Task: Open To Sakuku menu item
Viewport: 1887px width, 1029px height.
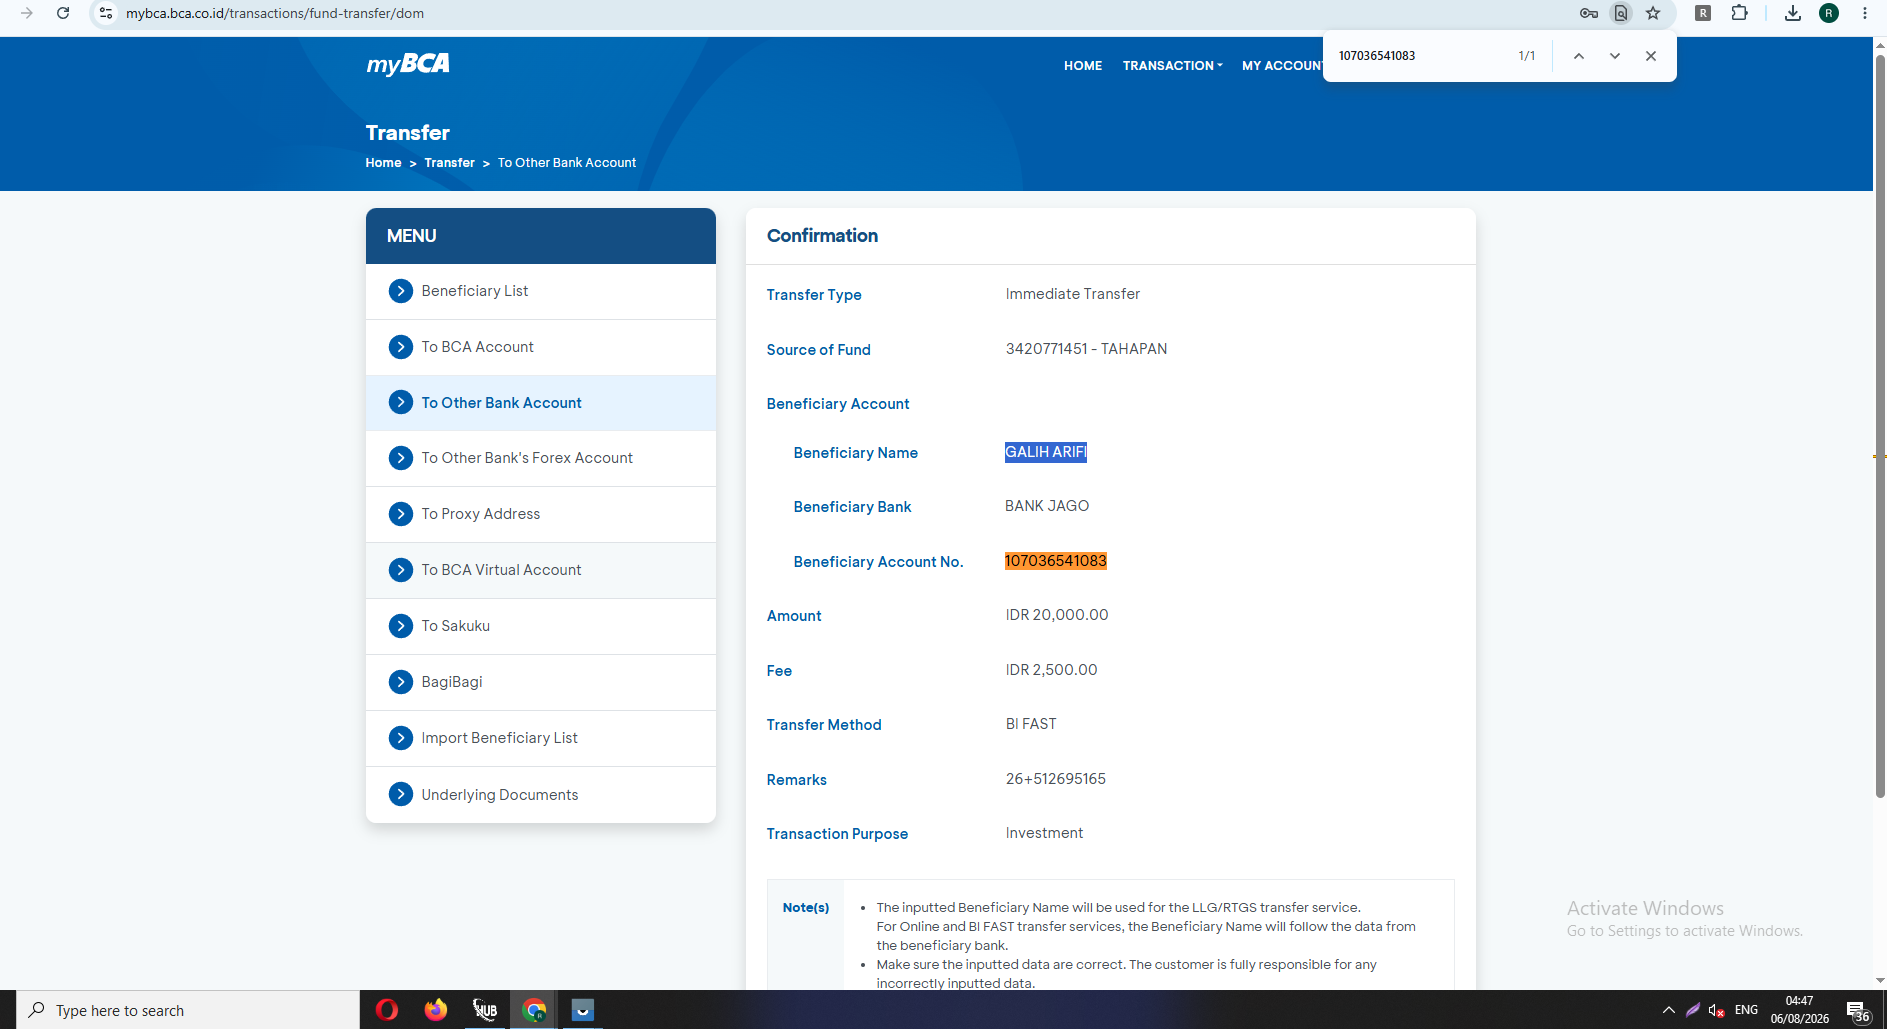Action: (541, 626)
